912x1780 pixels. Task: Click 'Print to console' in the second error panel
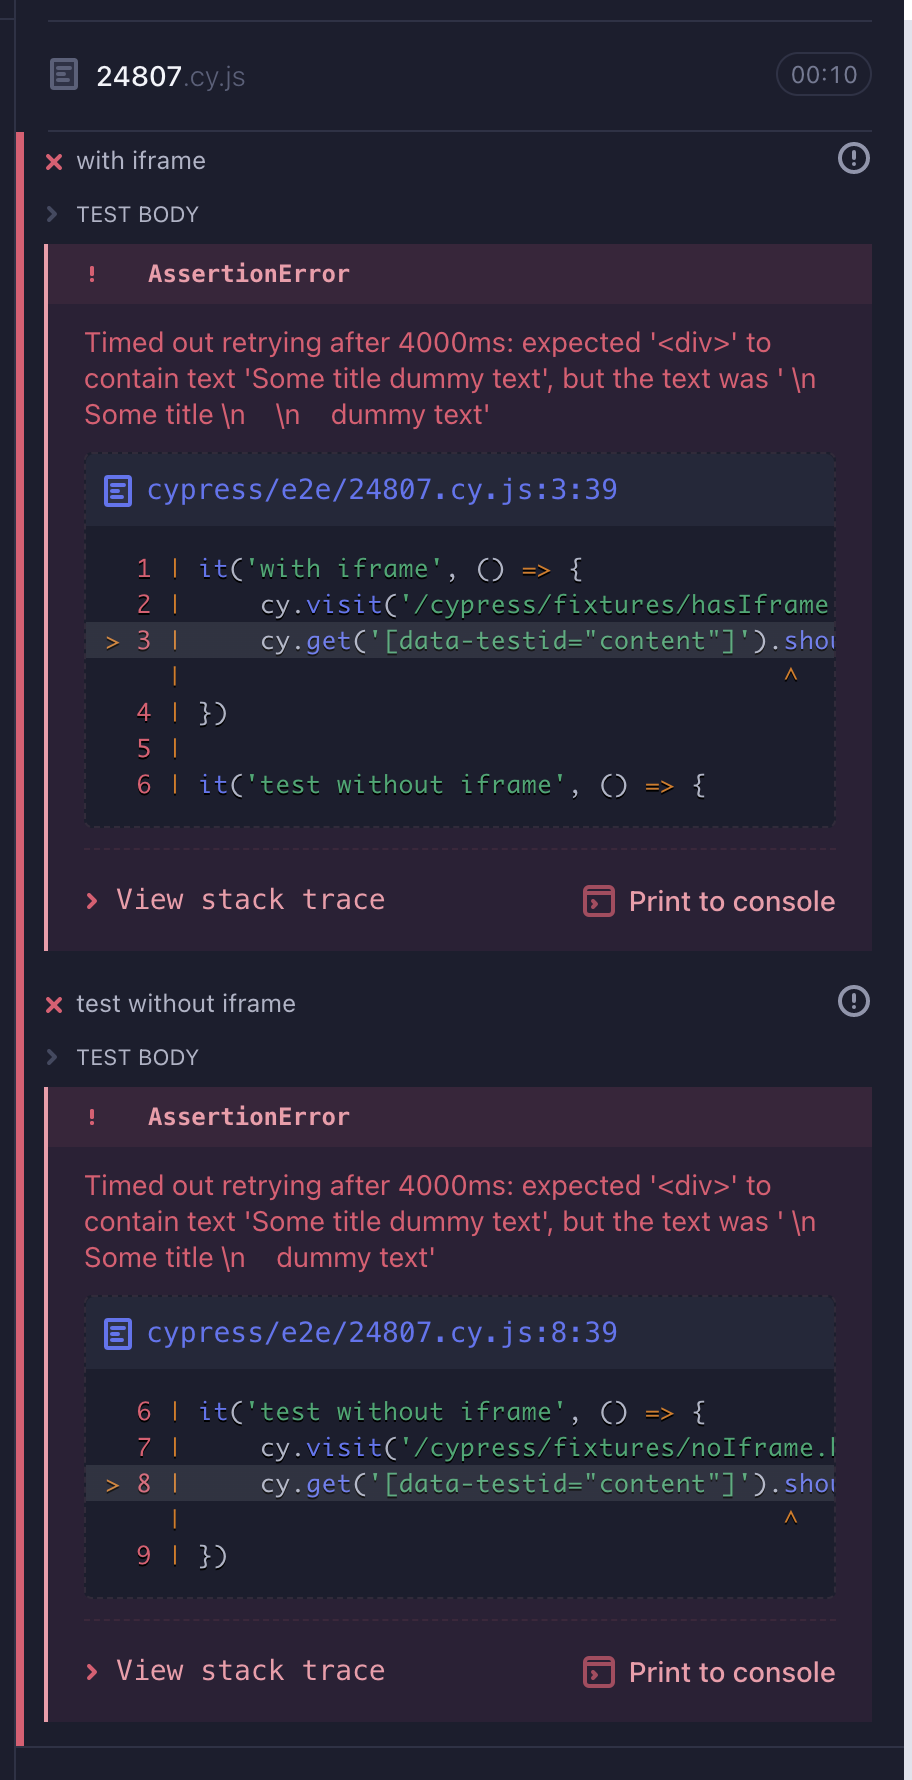[731, 1672]
